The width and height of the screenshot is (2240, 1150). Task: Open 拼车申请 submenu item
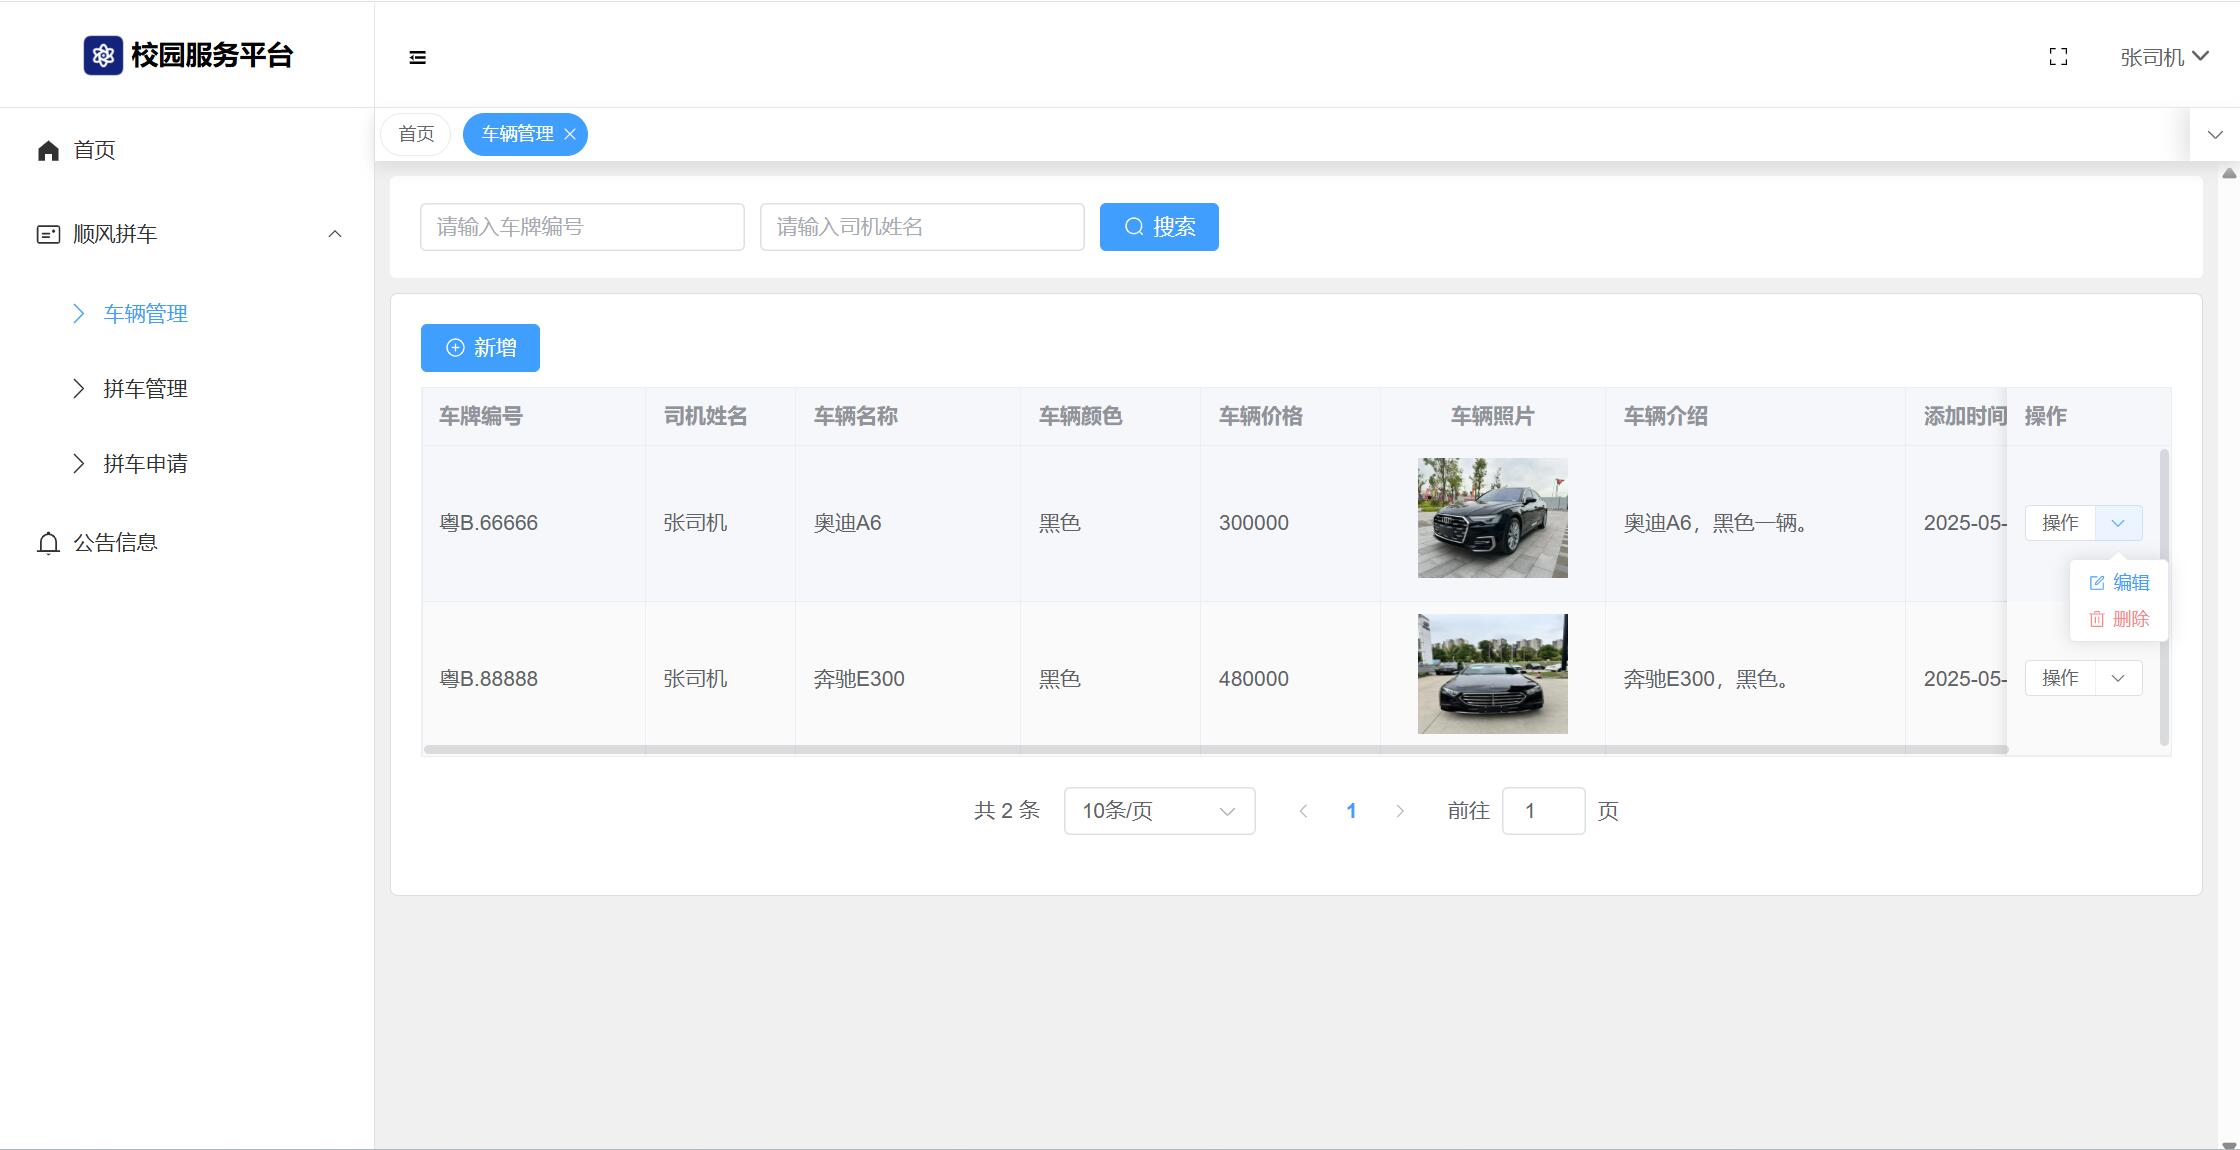click(145, 464)
